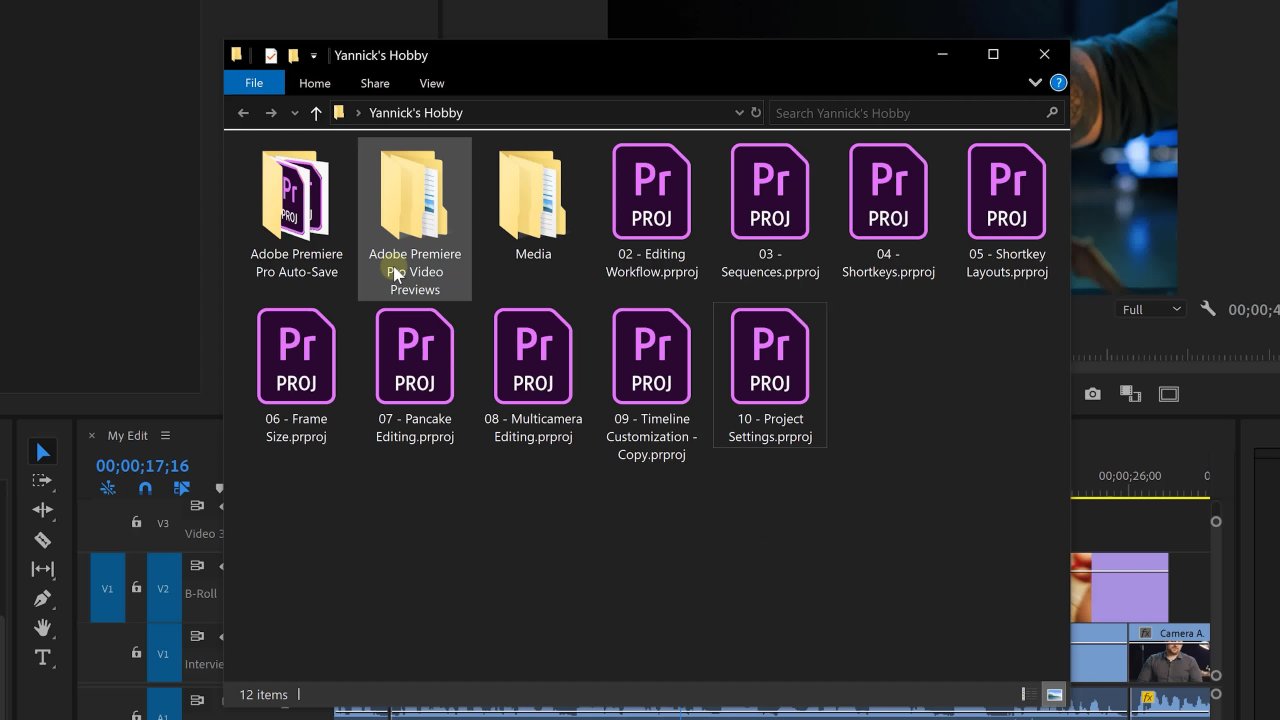Image resolution: width=1280 pixels, height=720 pixels.
Task: Select the Type tool
Action: (x=42, y=658)
